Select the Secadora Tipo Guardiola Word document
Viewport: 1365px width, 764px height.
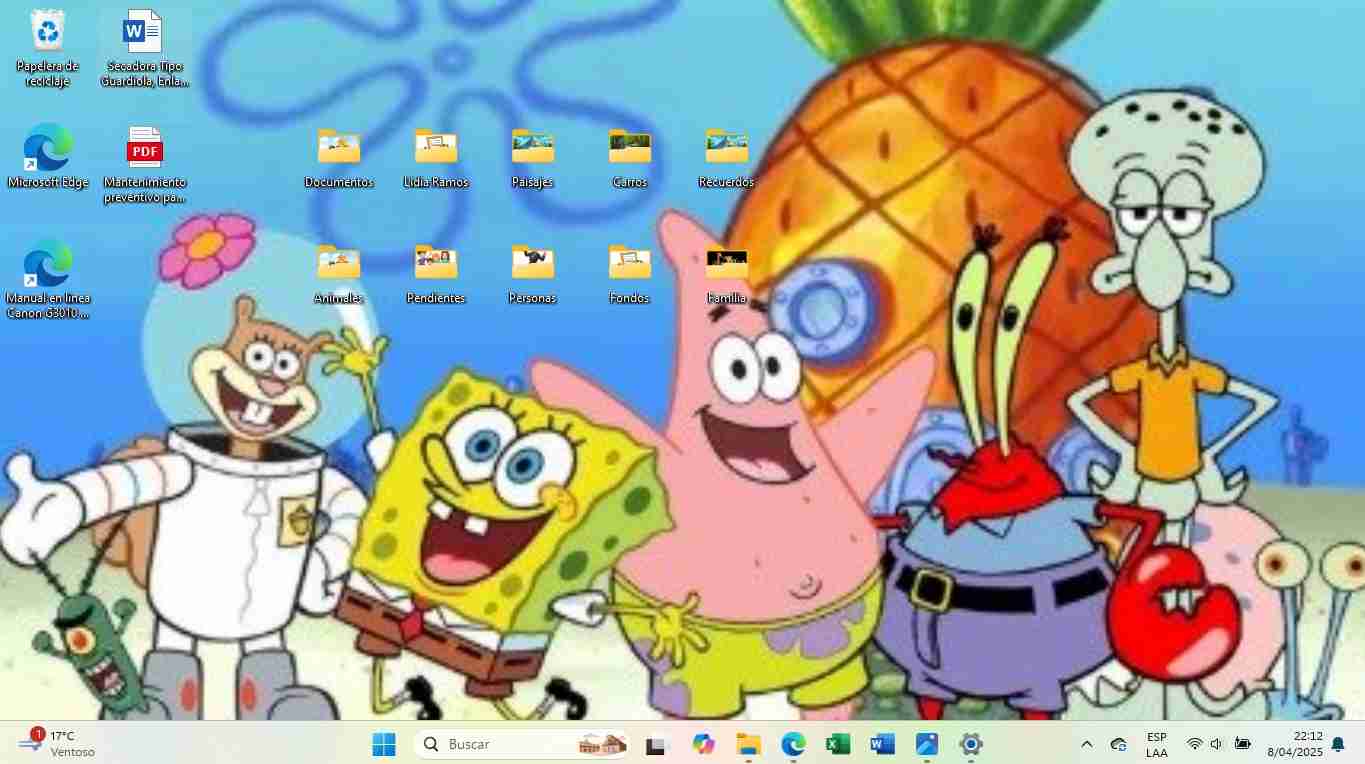[144, 48]
